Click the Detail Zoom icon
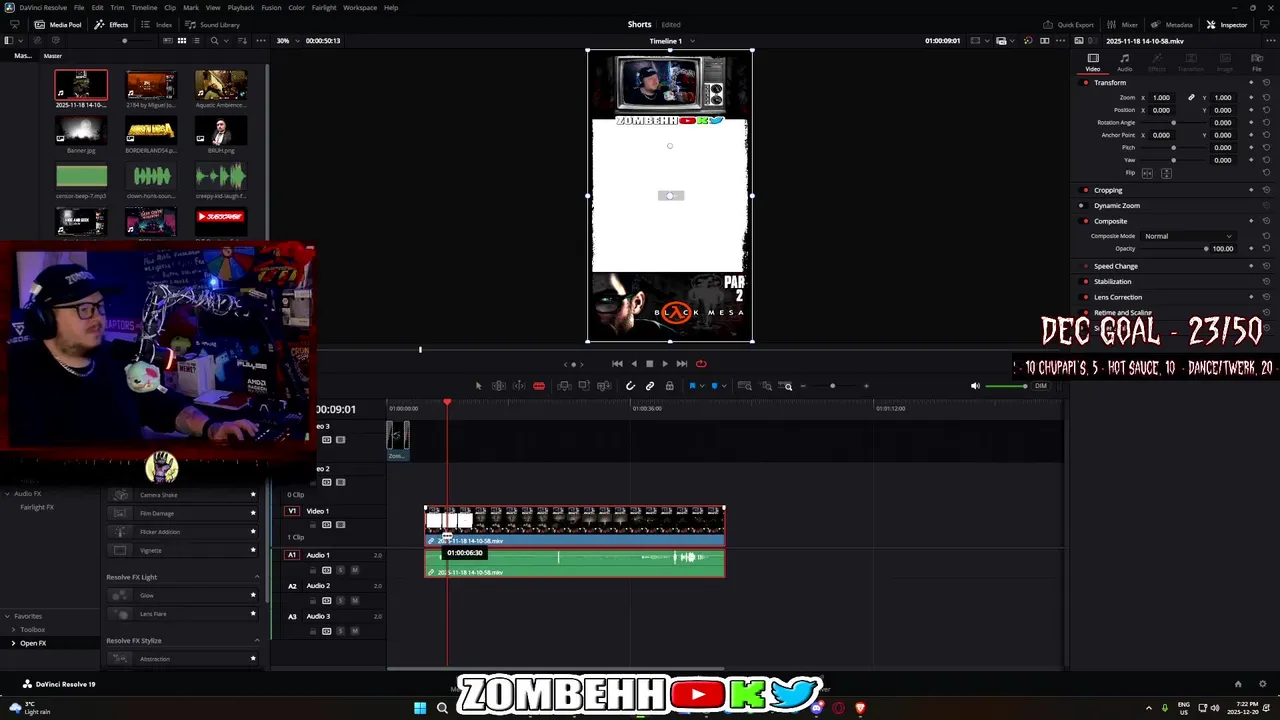Viewport: 1280px width, 720px height. tap(767, 386)
